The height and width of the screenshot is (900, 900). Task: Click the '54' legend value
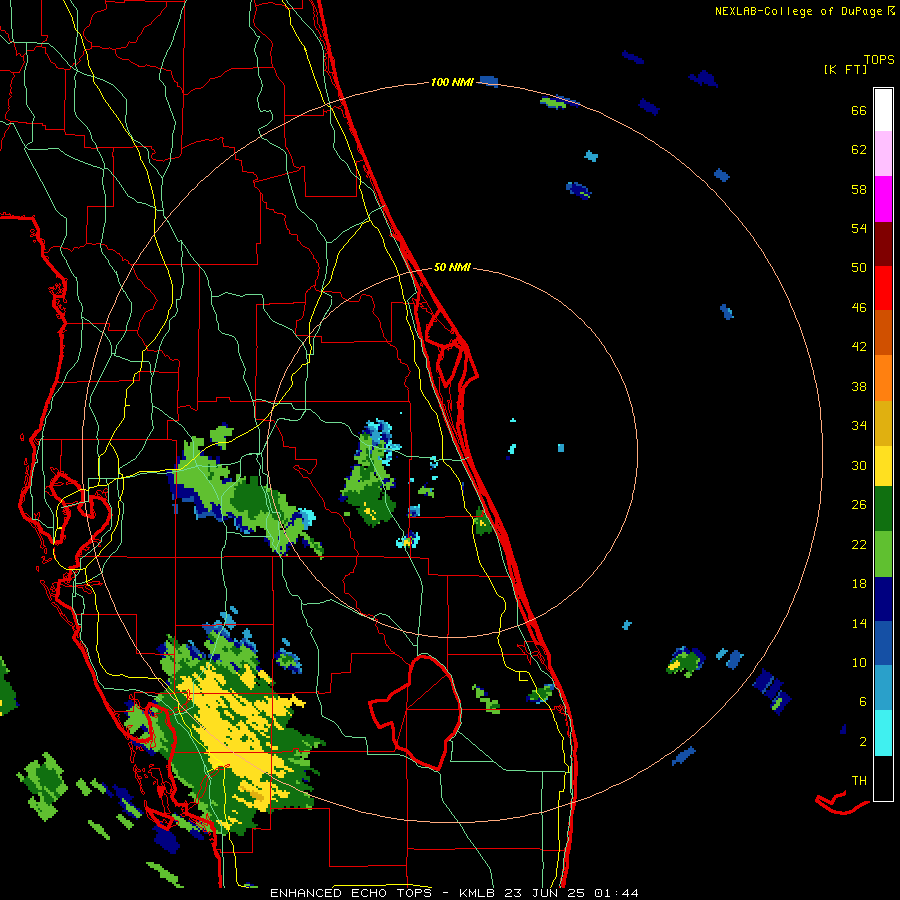coord(859,228)
